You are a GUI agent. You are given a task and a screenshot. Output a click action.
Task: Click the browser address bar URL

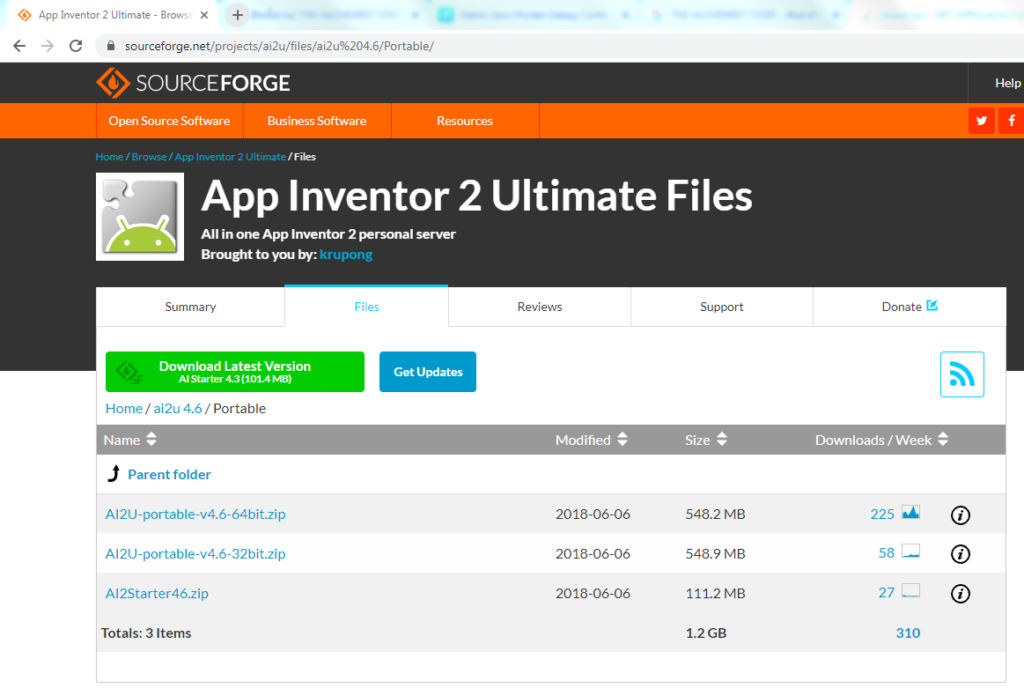[x=279, y=46]
